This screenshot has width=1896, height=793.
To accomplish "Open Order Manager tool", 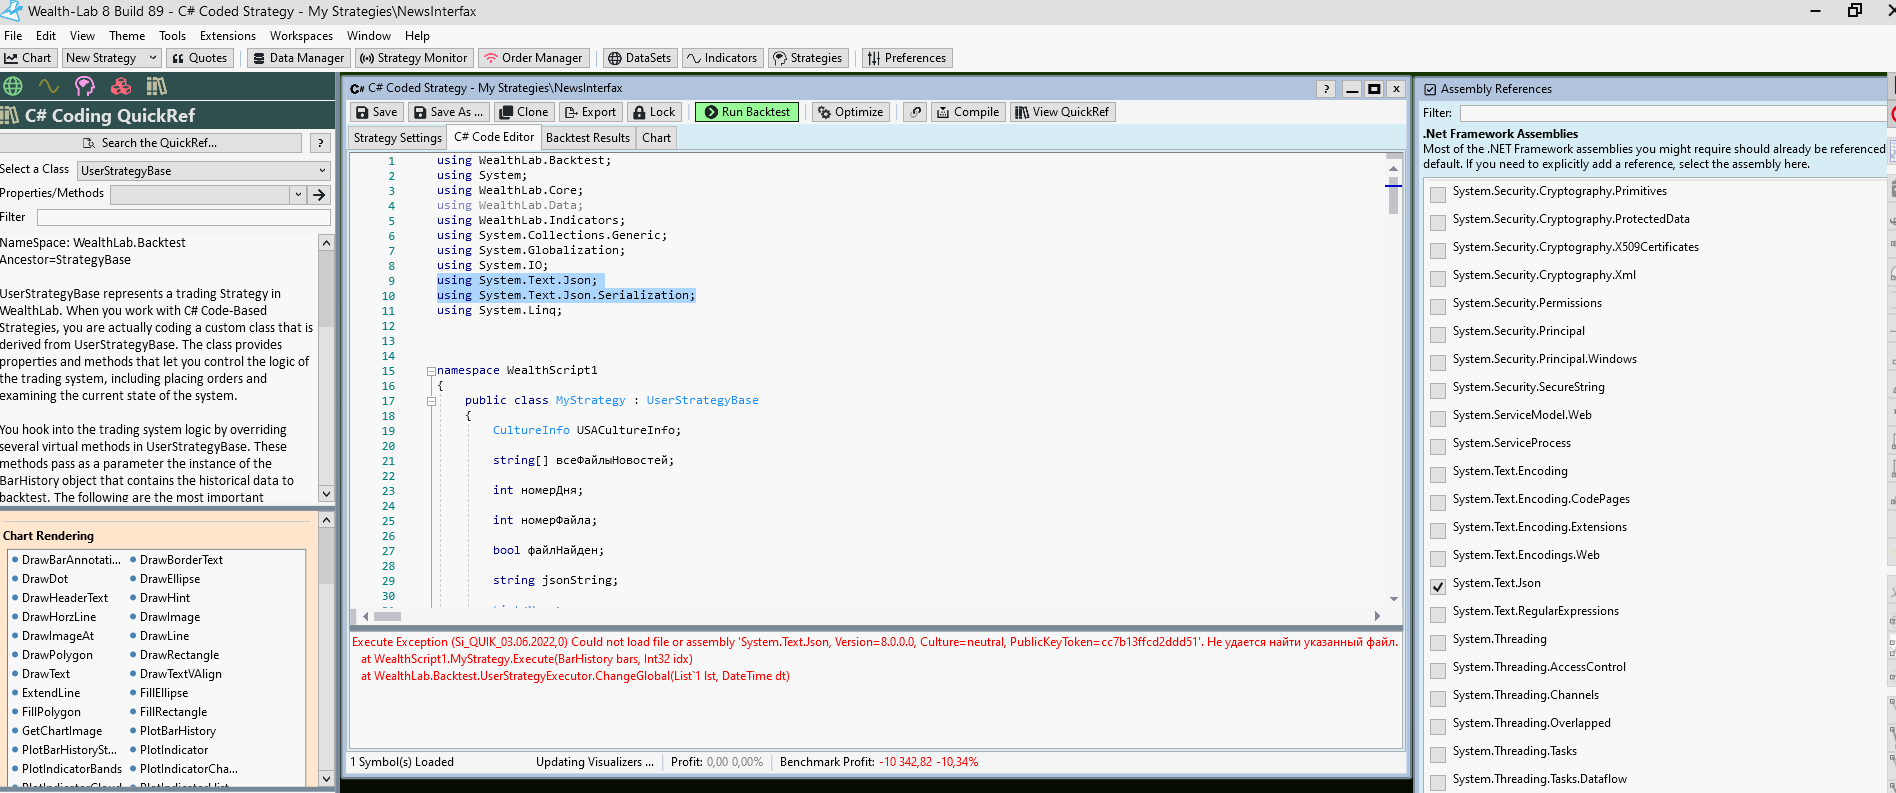I will 534,58.
